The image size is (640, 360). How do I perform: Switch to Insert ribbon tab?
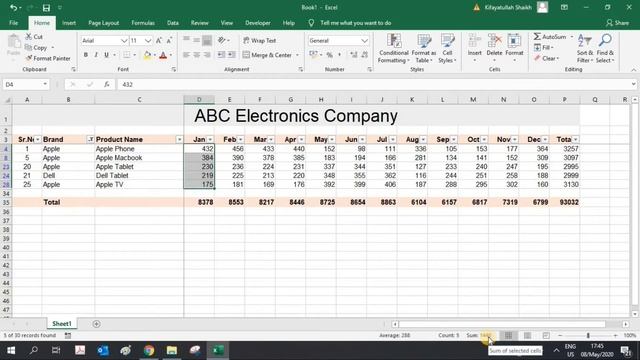tap(69, 23)
